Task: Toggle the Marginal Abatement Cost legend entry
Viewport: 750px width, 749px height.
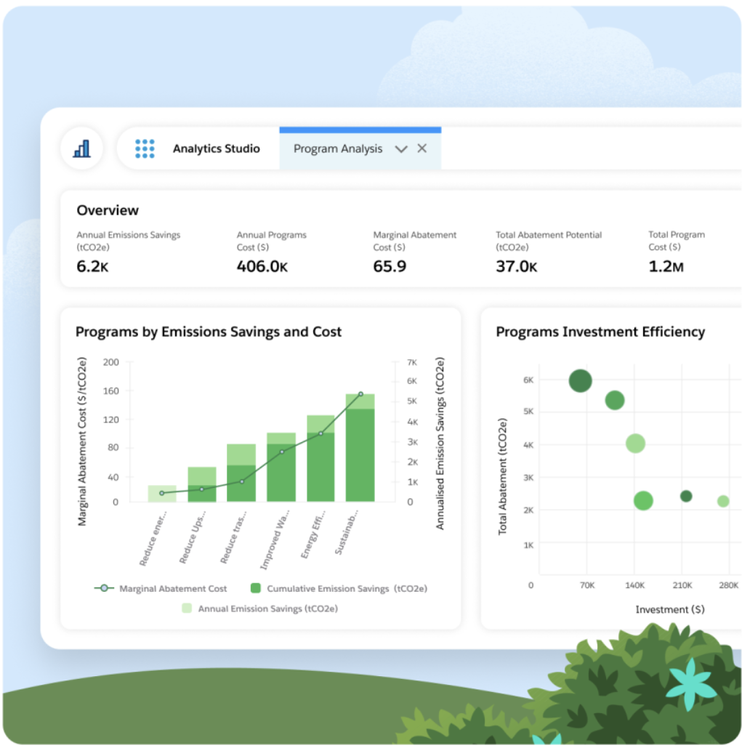Action: pos(161,588)
